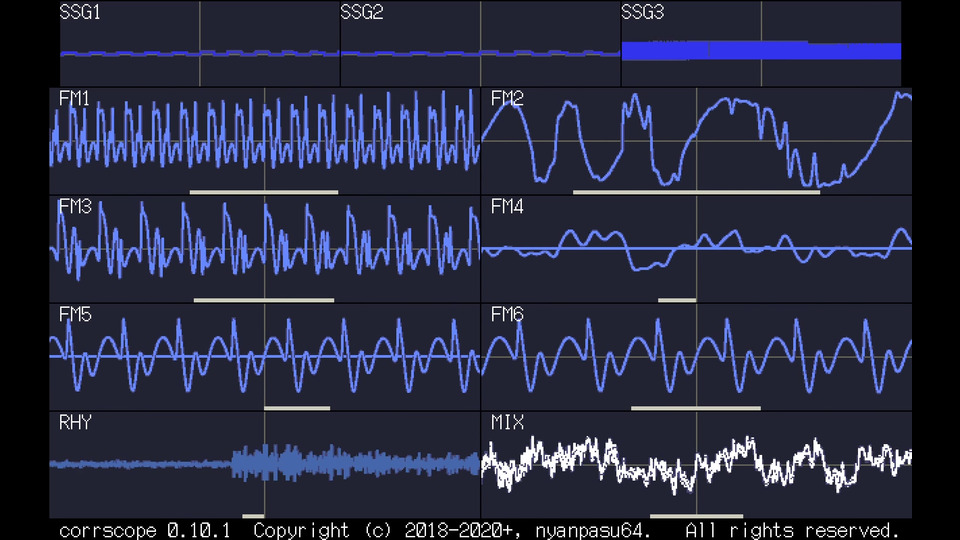
Task: Click the beige bar under FM6 waveform
Action: click(696, 408)
